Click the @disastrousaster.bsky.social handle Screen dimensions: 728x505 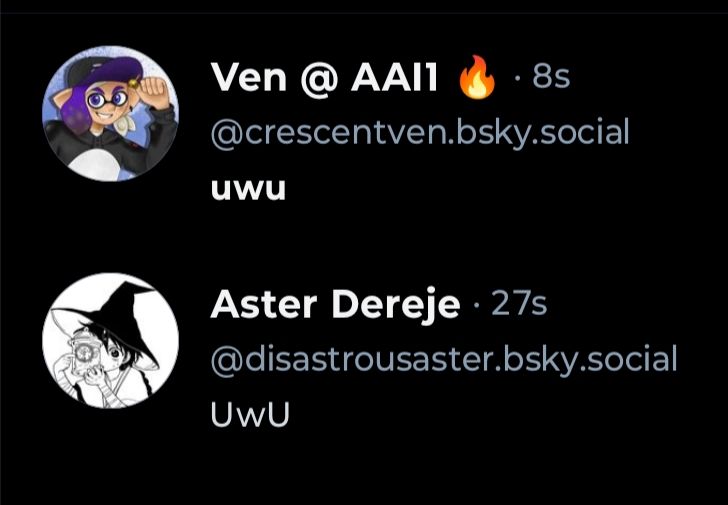click(x=444, y=360)
